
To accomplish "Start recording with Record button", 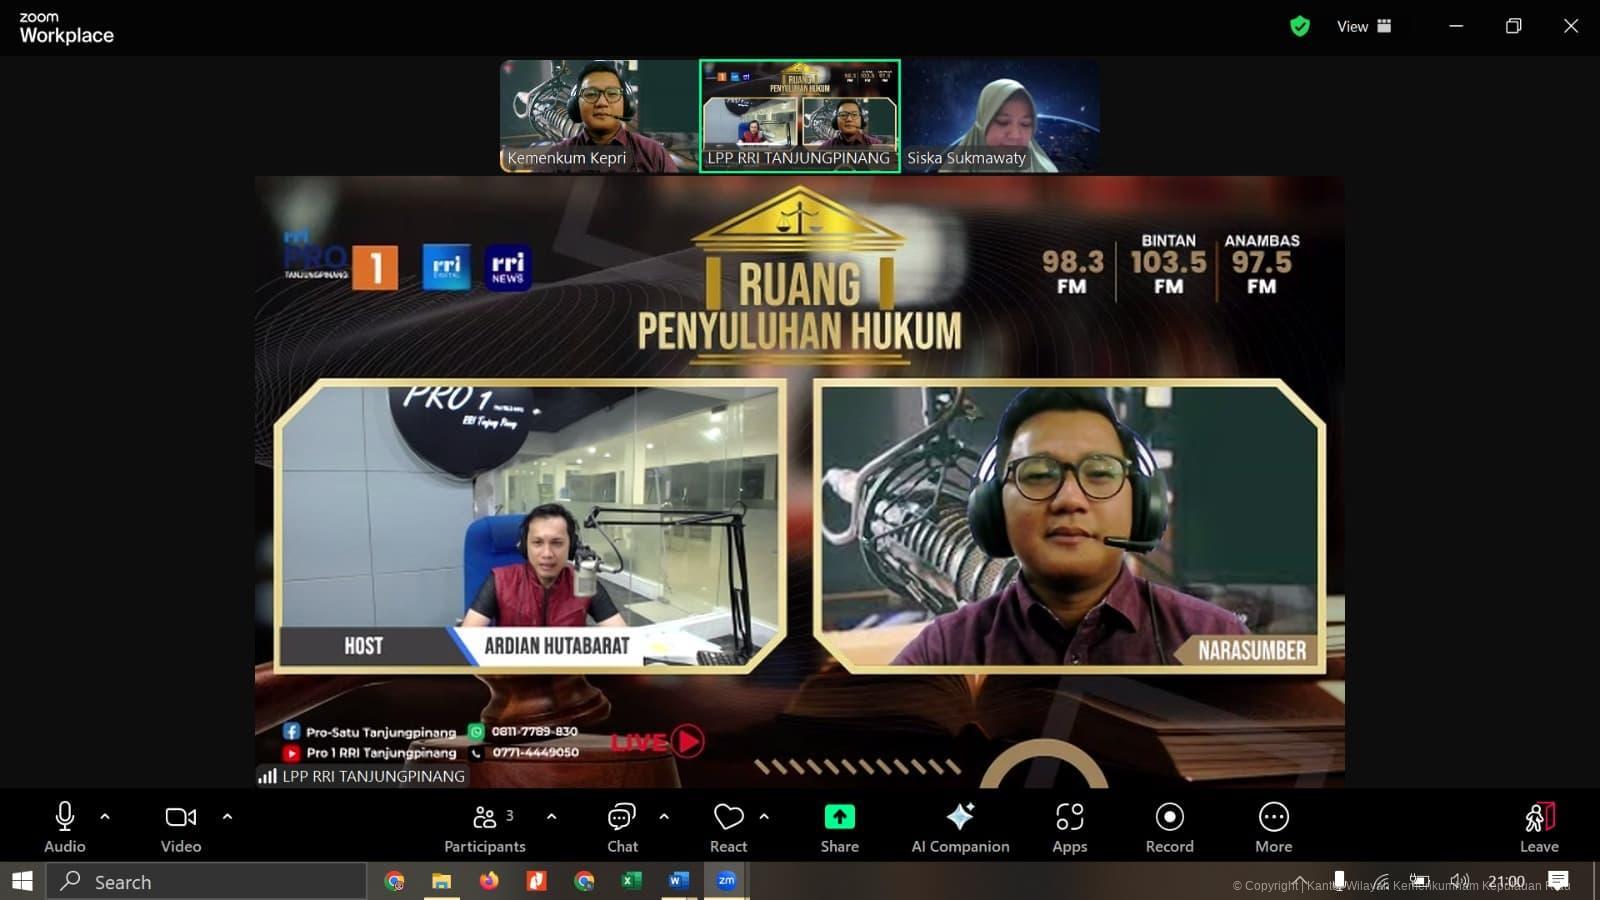I will (x=1169, y=828).
